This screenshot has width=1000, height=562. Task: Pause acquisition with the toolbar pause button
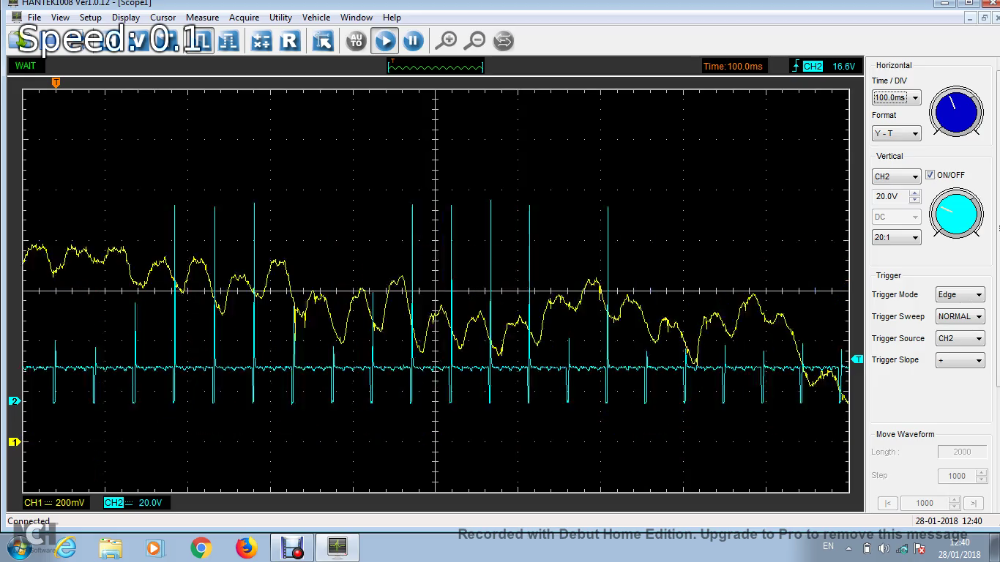(x=413, y=41)
